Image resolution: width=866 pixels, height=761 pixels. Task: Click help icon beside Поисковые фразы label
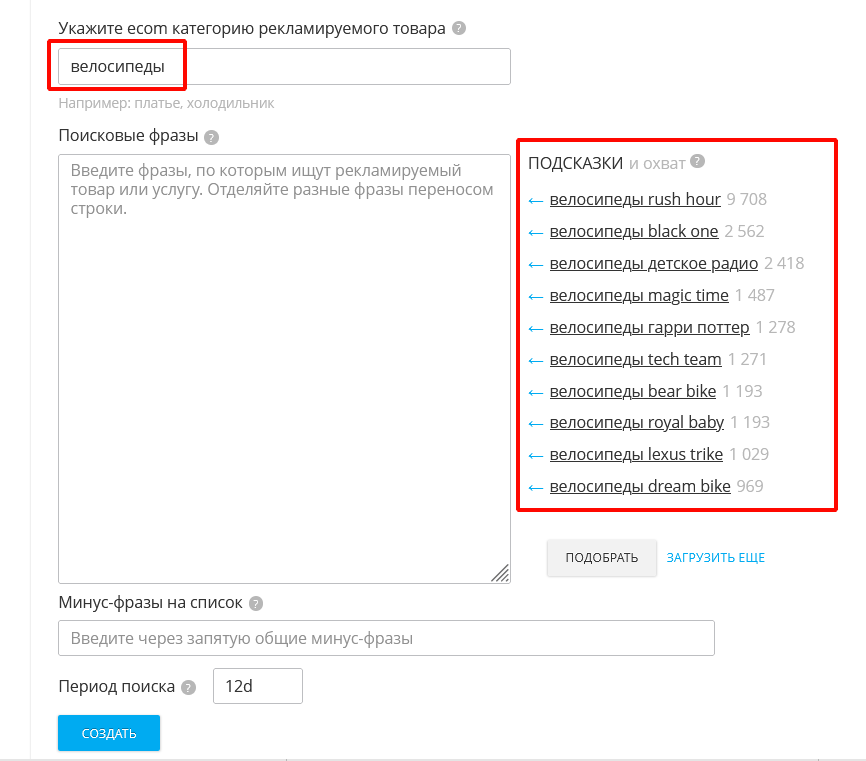click(211, 137)
